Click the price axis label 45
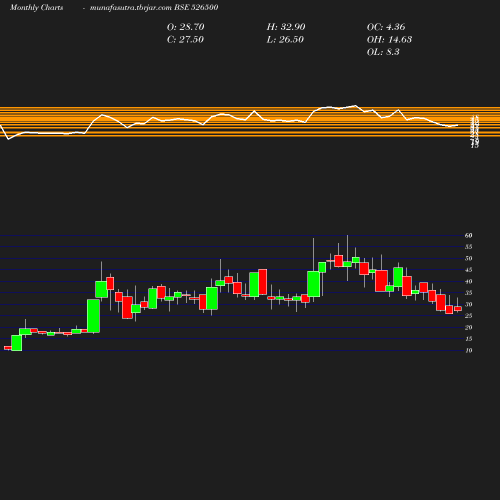The width and height of the screenshot is (500, 500). (x=469, y=270)
